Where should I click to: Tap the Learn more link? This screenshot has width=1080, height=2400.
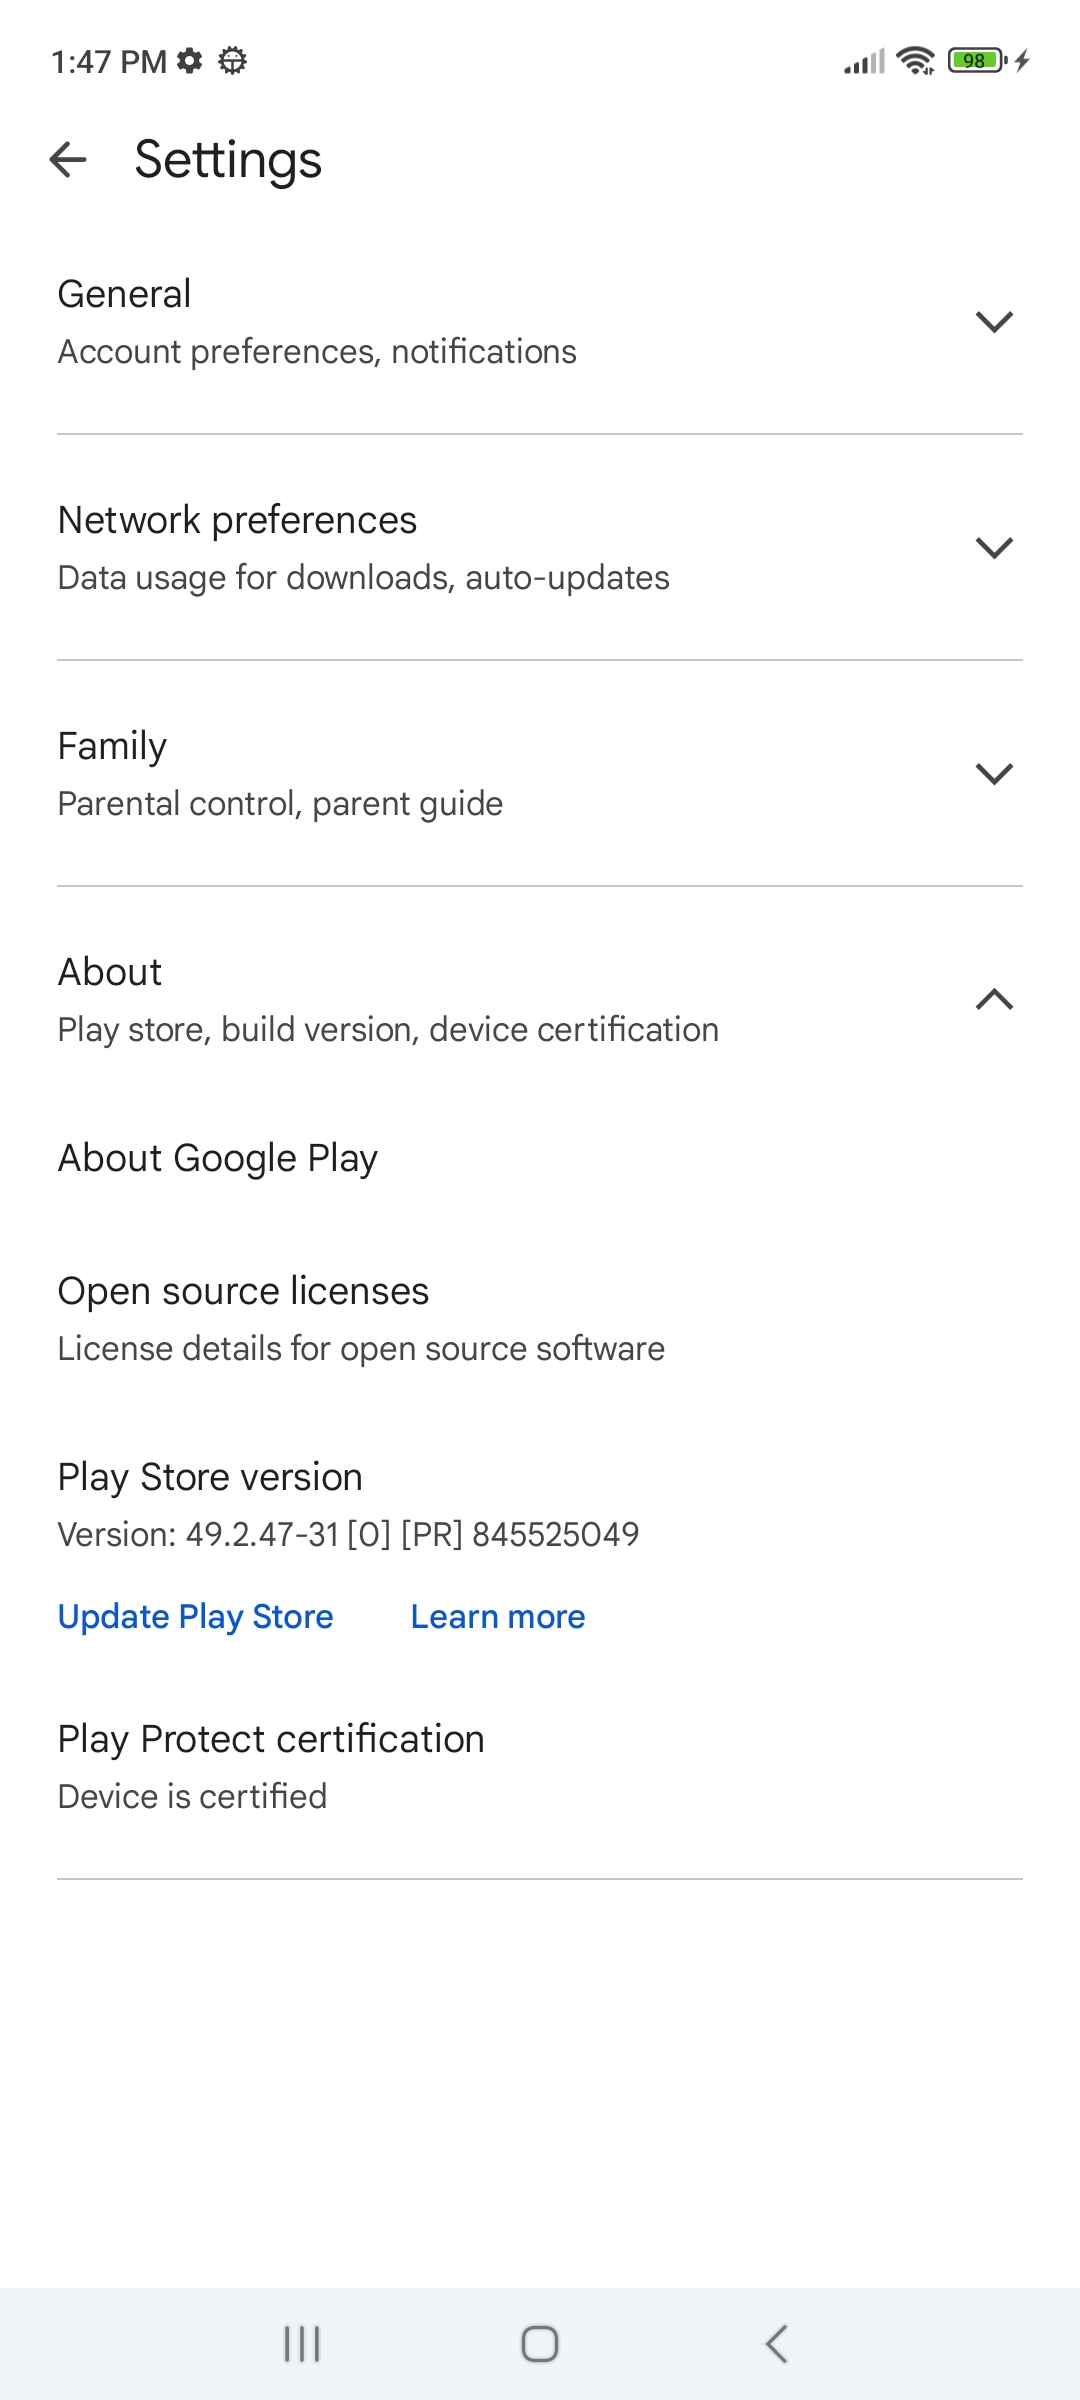[498, 1617]
